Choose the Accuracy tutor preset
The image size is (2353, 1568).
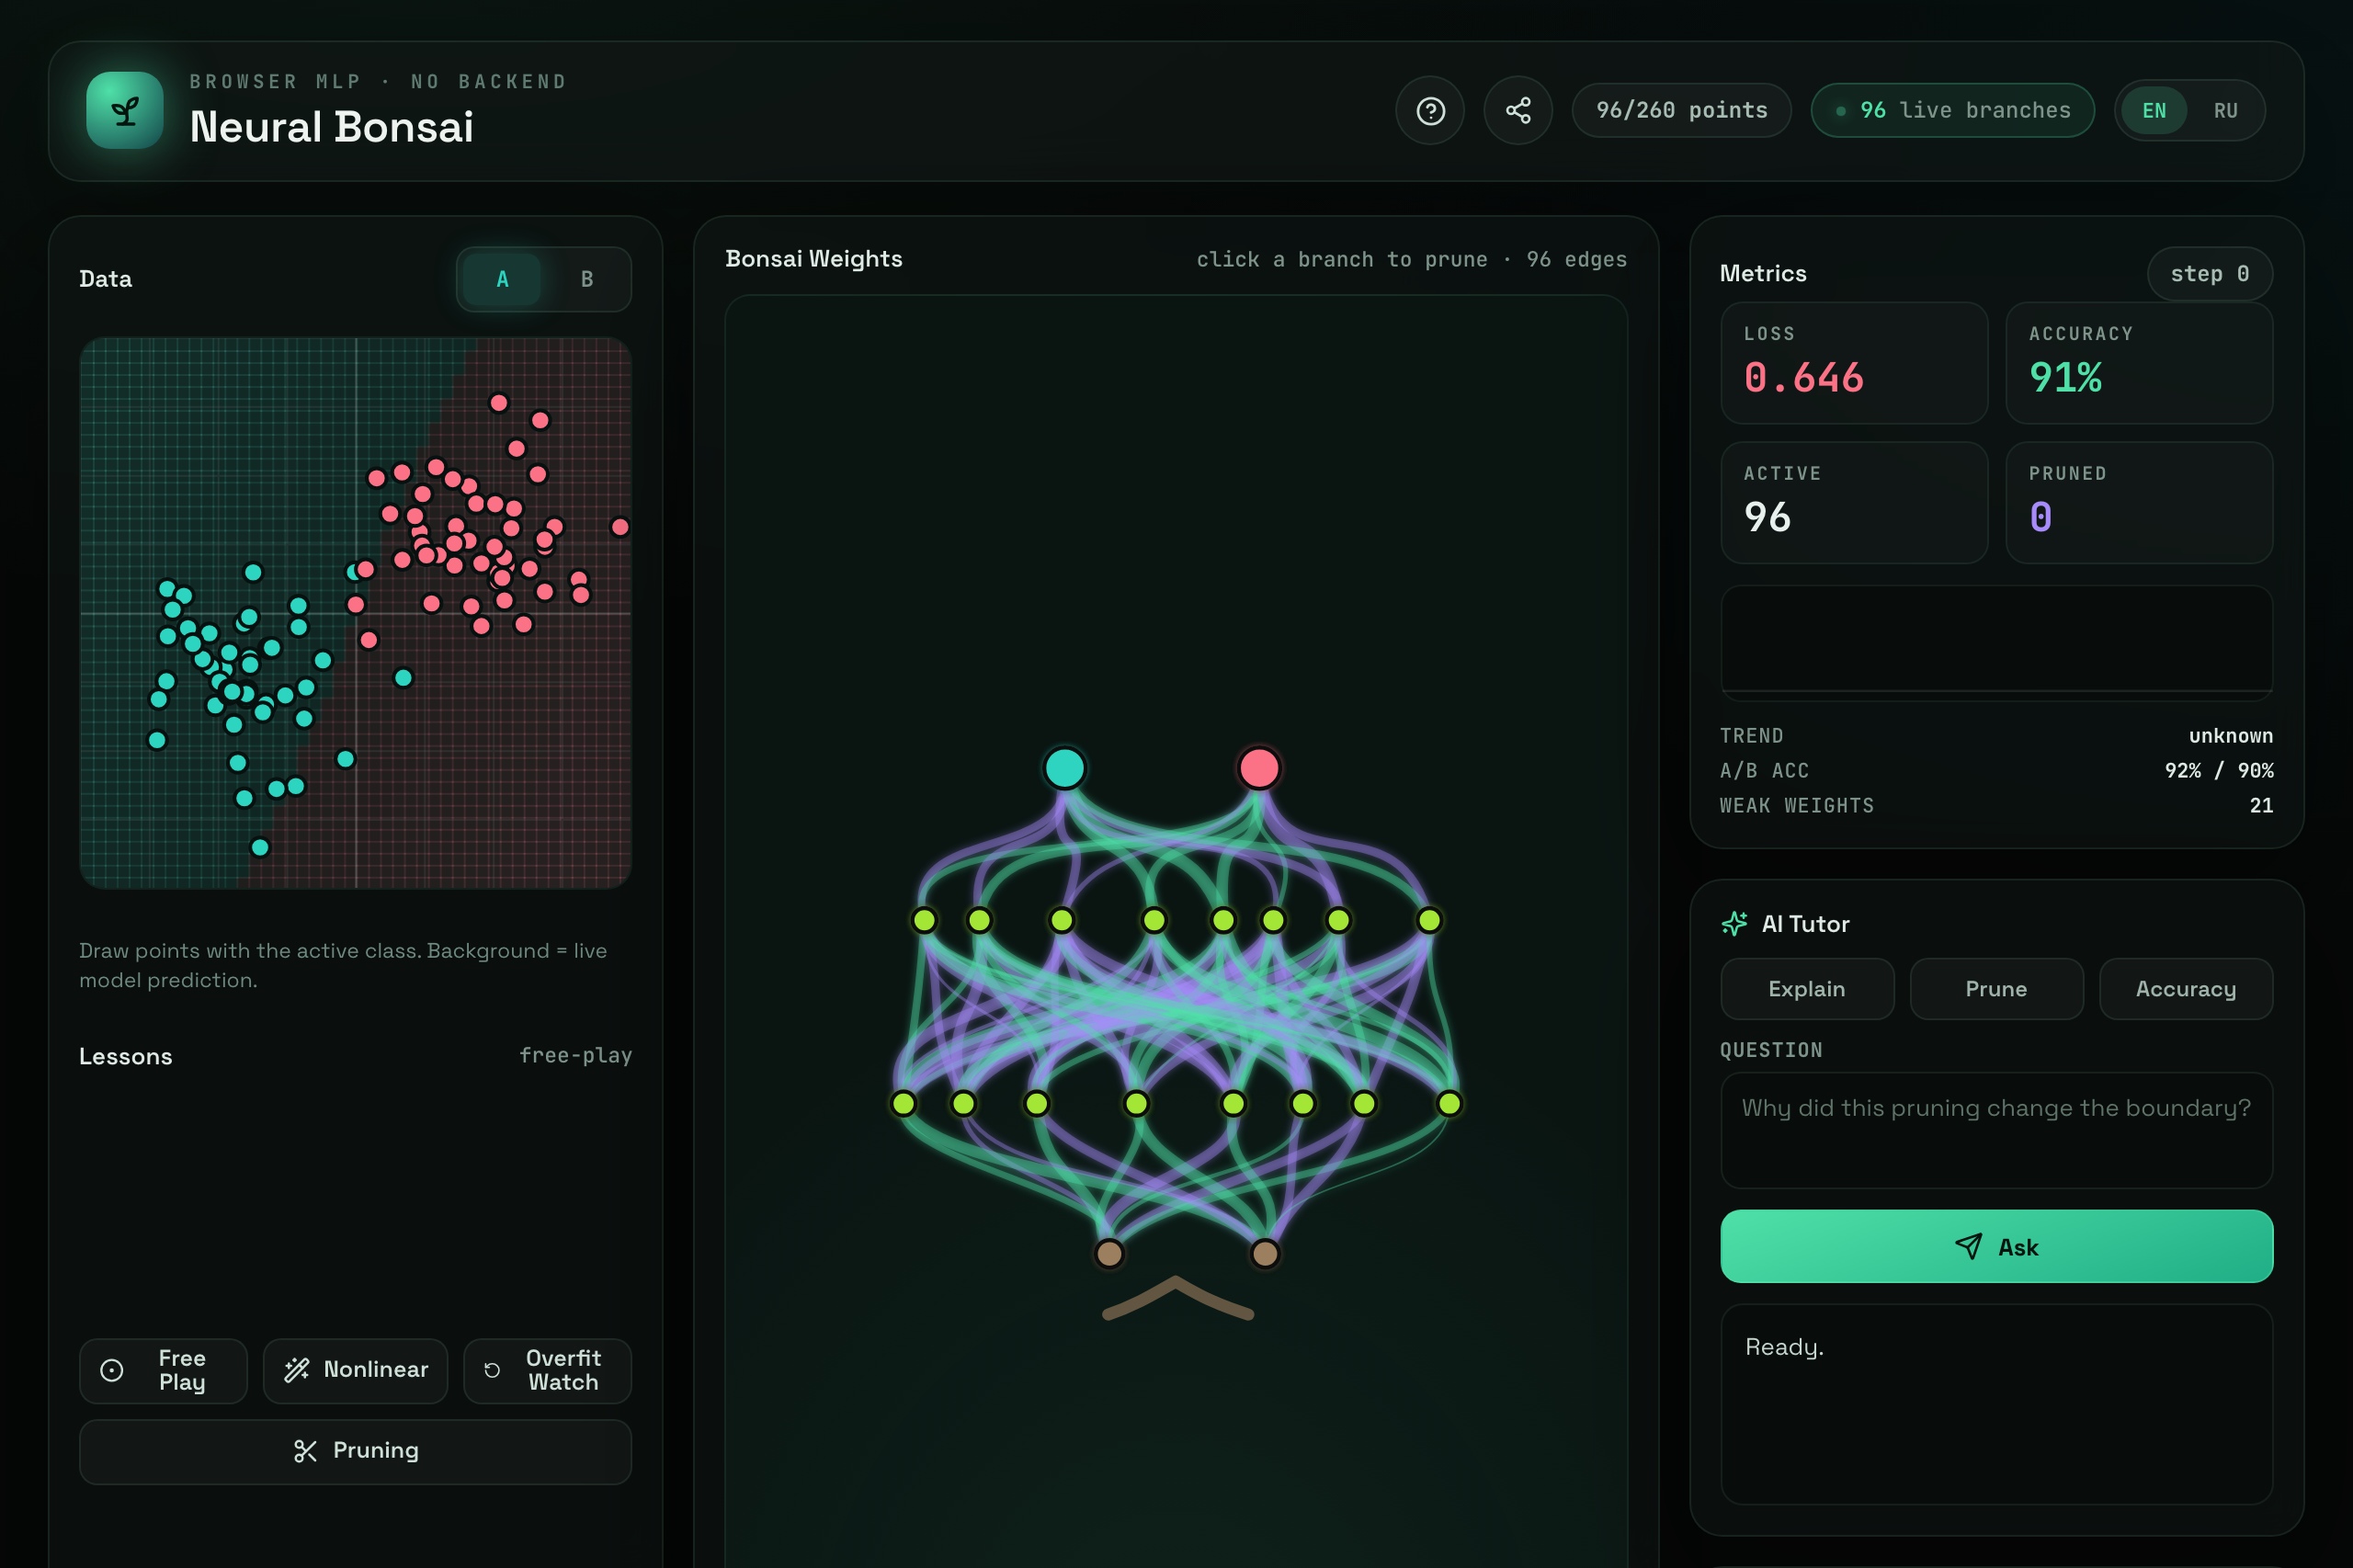(2186, 989)
